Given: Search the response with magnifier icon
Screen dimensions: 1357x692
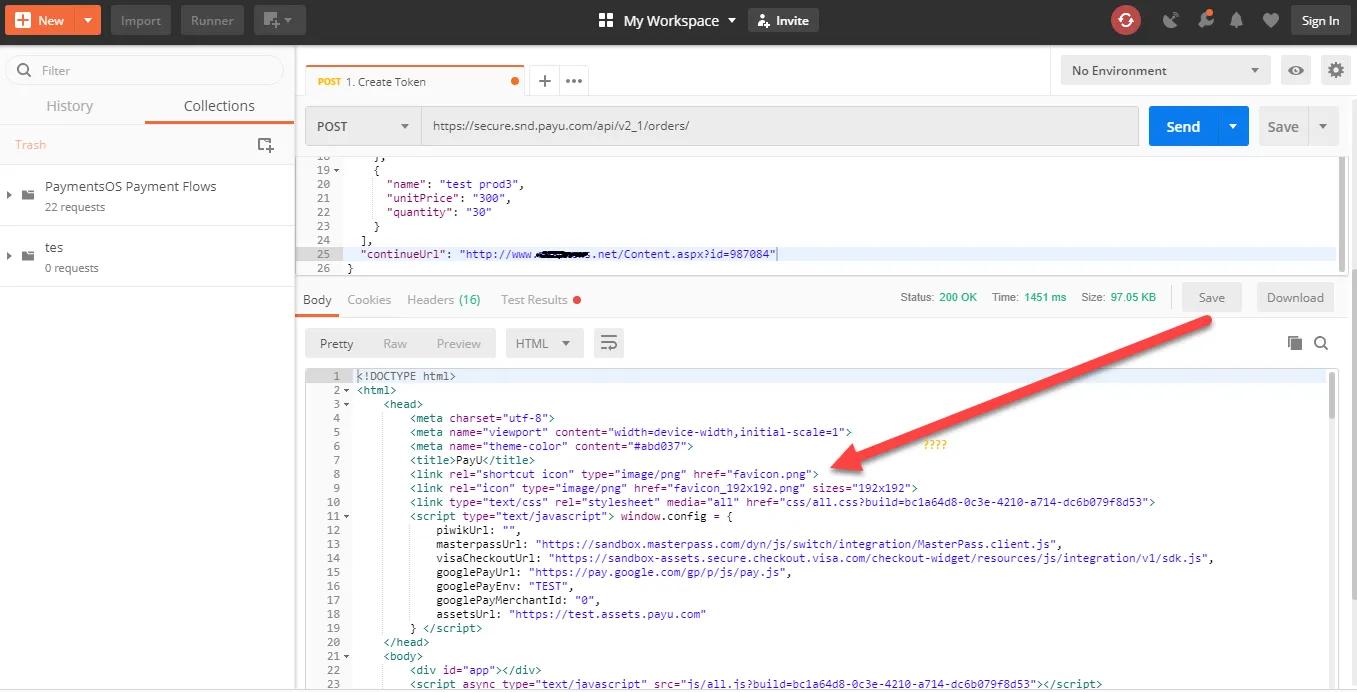Looking at the screenshot, I should (1321, 343).
